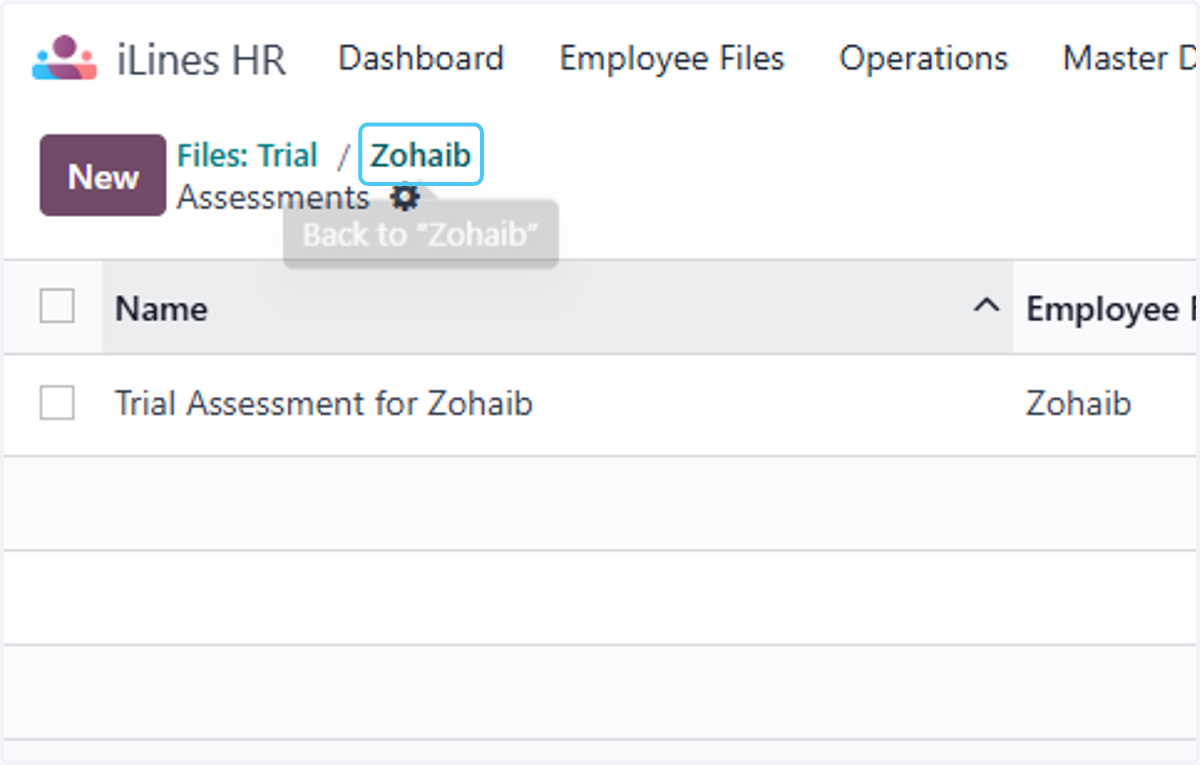The width and height of the screenshot is (1200, 765).
Task: Open the Assessments gear settings icon
Action: pos(404,197)
